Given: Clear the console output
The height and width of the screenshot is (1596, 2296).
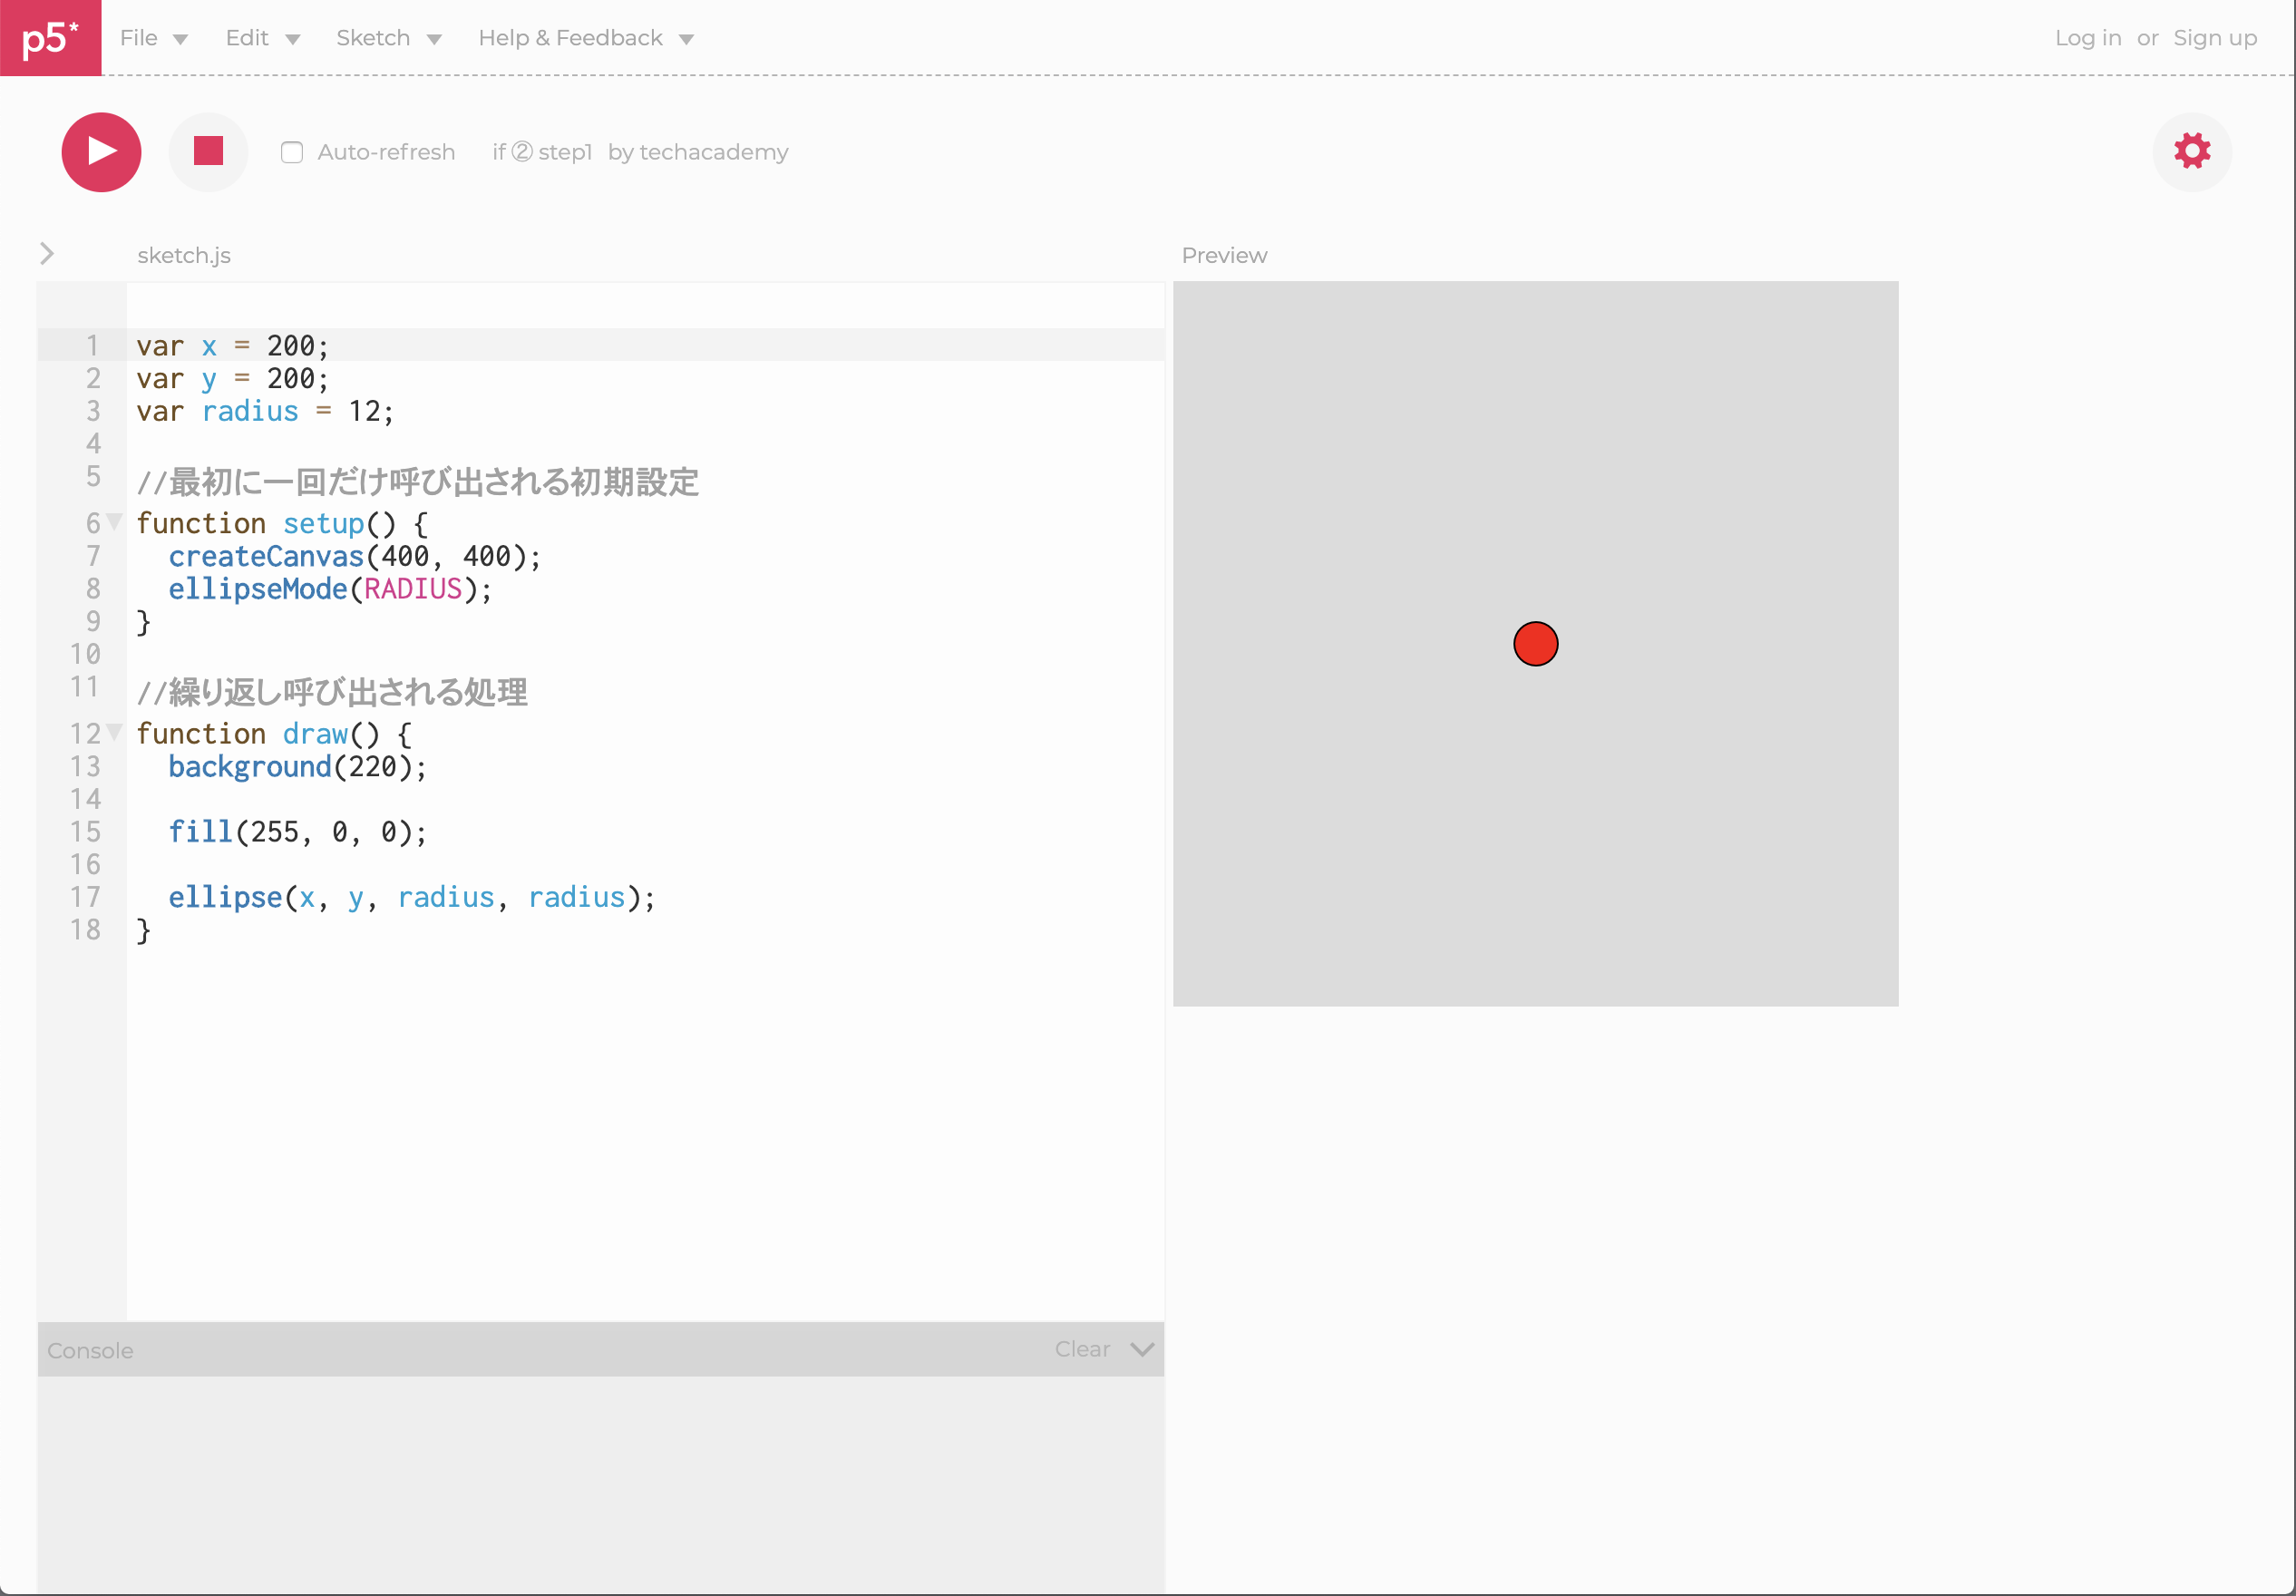Looking at the screenshot, I should (1082, 1349).
